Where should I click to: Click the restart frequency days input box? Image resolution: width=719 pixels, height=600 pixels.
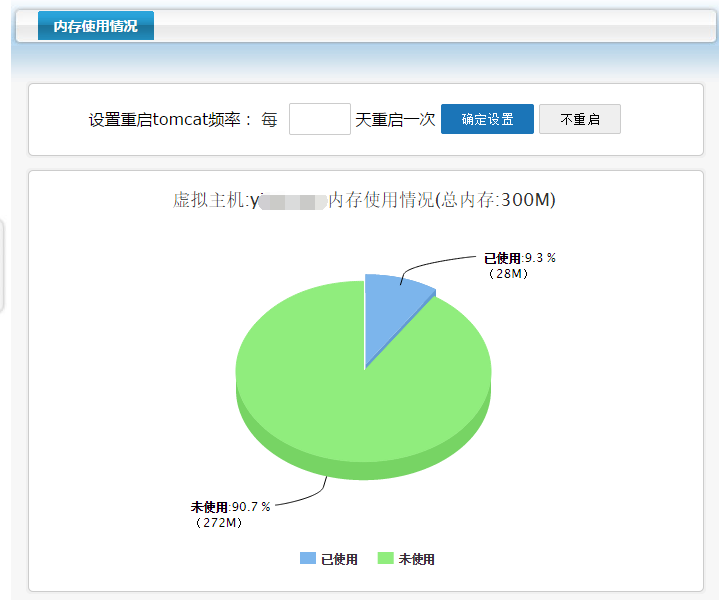319,119
